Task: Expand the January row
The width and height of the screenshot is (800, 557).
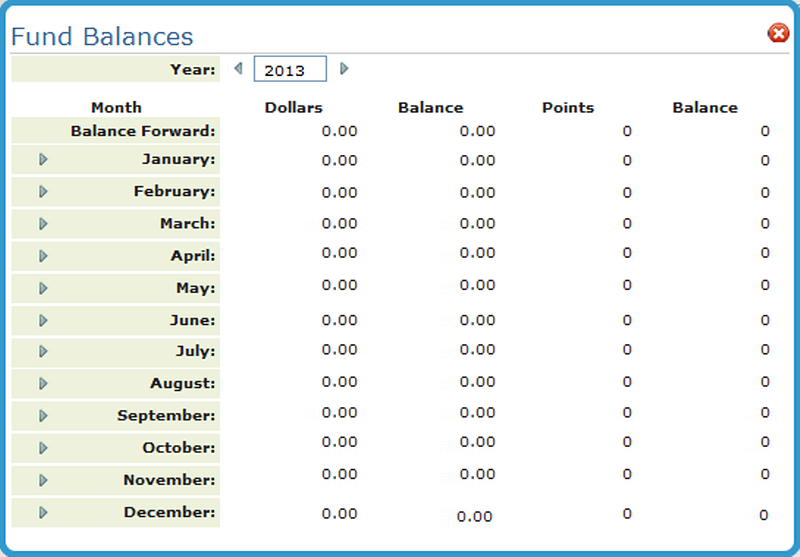Action: point(43,159)
